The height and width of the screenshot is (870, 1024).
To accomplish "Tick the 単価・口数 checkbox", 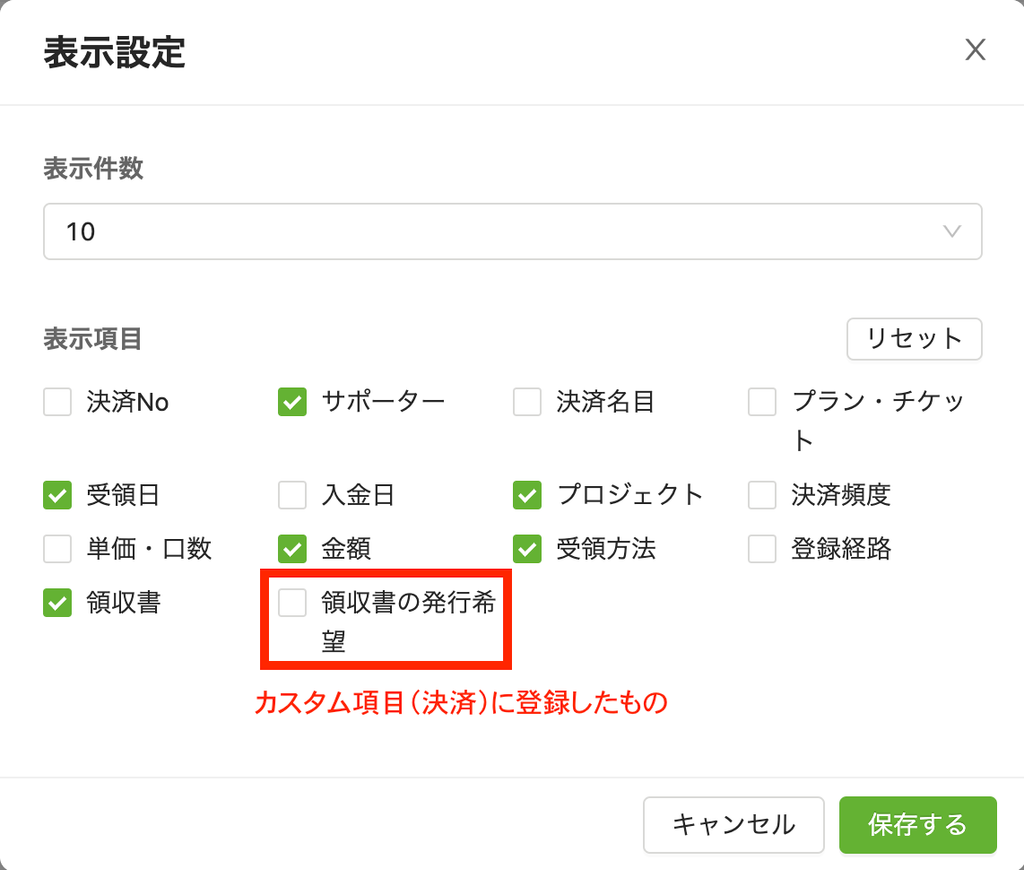I will 57,549.
